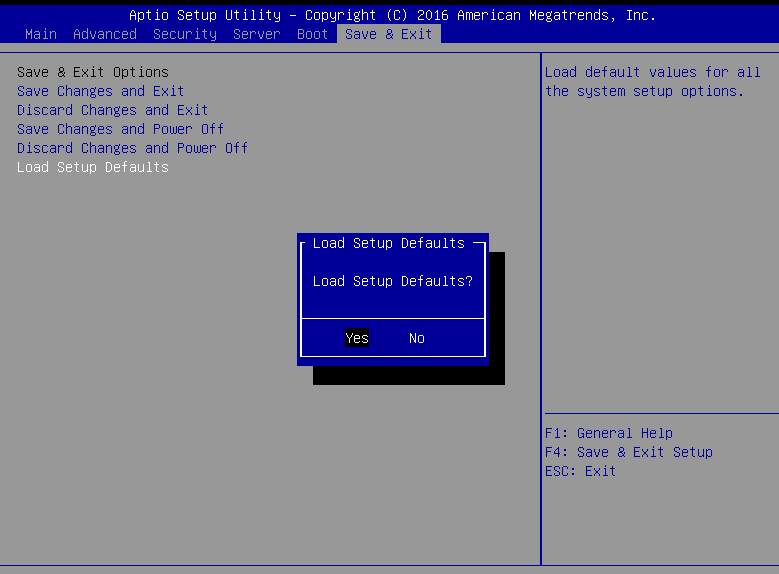Click the Load Setup Defaults dialog title
This screenshot has height=574, width=779.
coord(389,243)
